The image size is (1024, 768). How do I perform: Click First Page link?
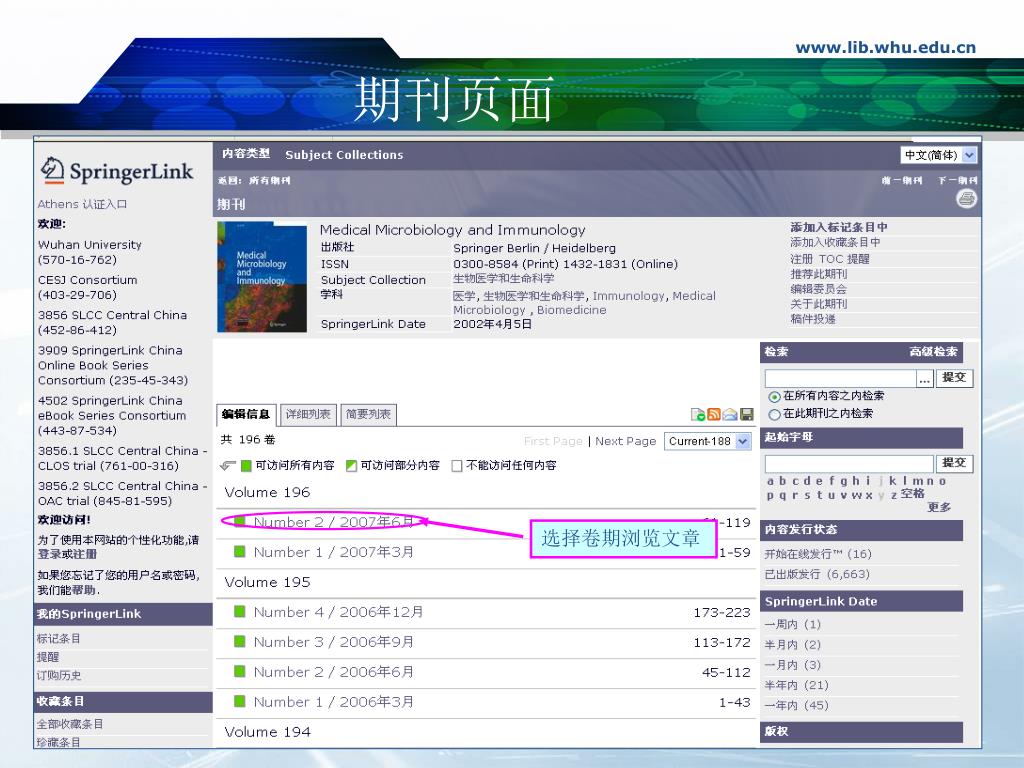click(x=553, y=441)
